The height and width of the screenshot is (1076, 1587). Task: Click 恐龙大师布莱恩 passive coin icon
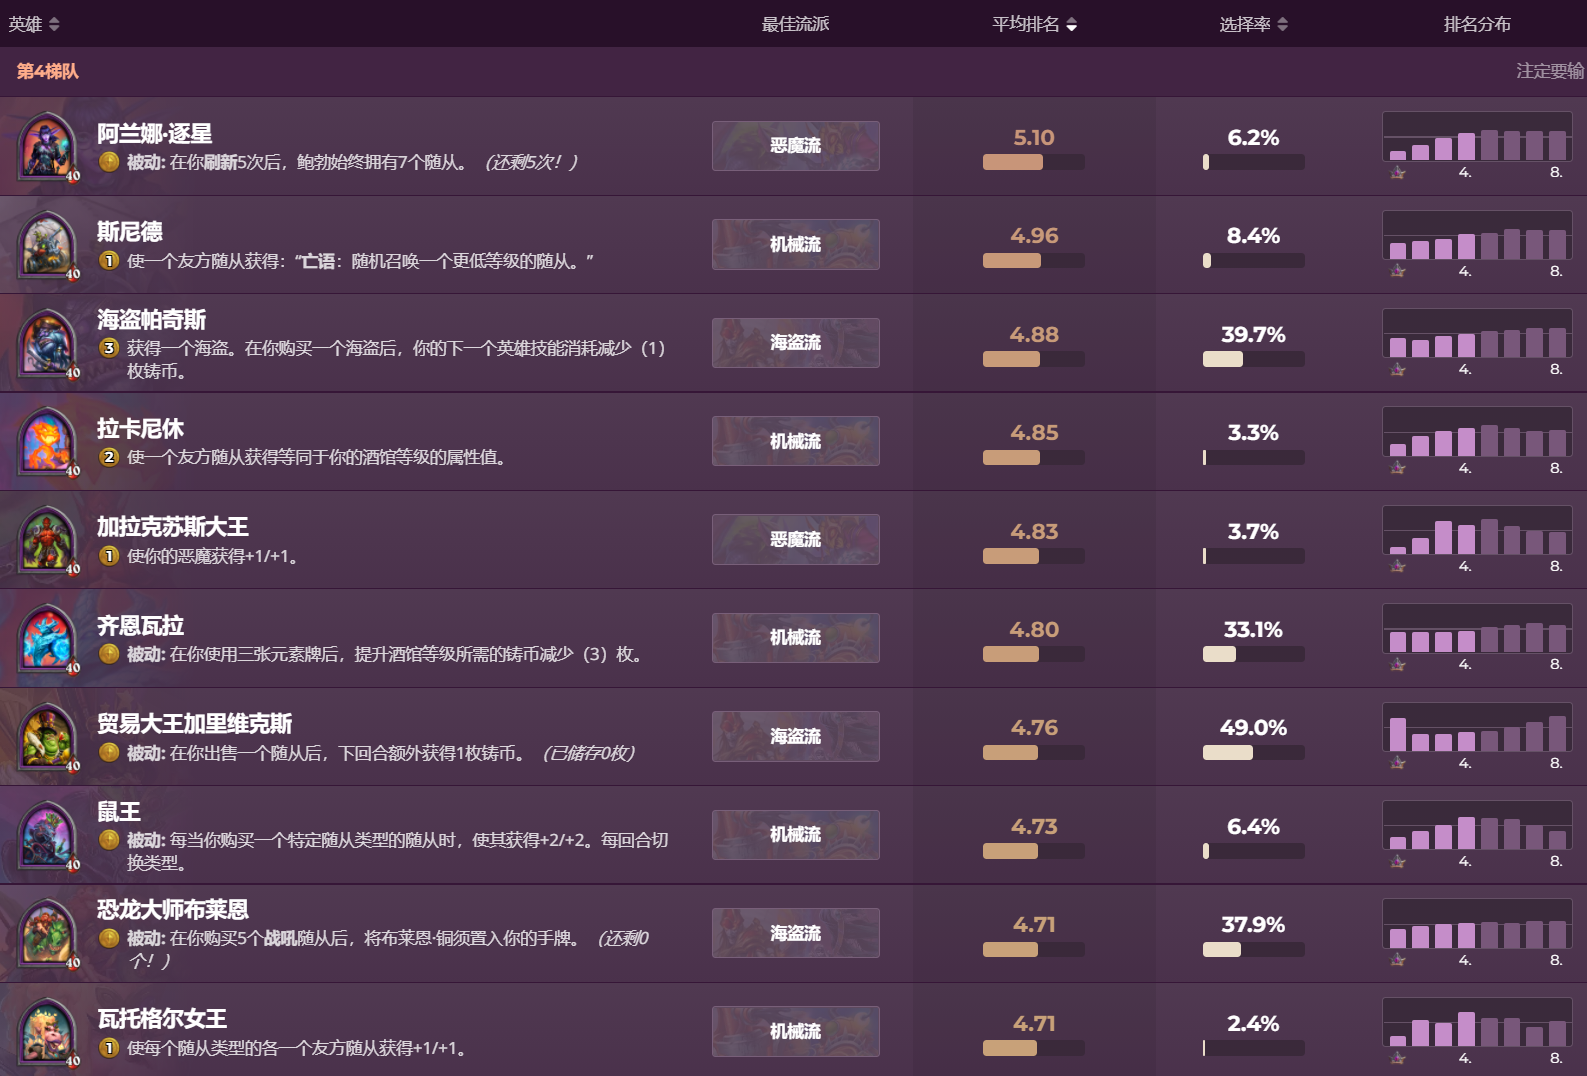click(x=109, y=938)
